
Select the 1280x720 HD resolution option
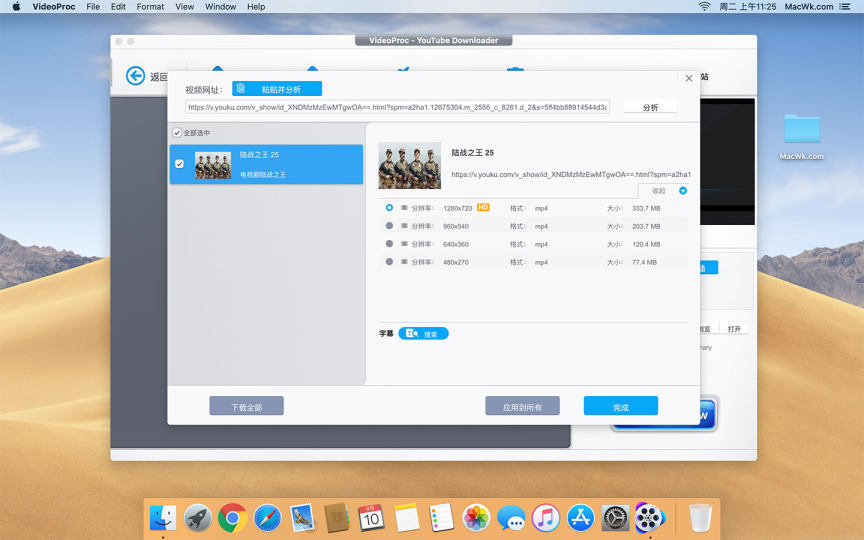pos(389,208)
